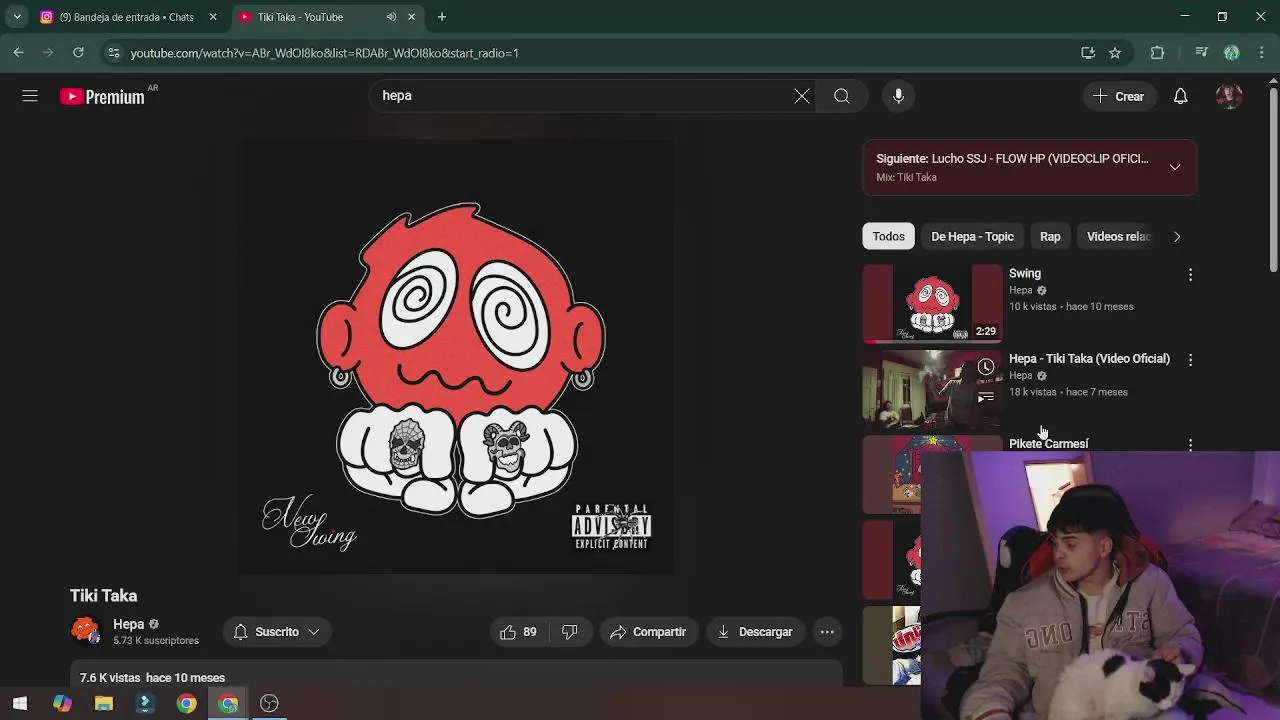Screen dimensions: 1280x720
Task: Select the Videos relacionados chip
Action: point(1118,236)
